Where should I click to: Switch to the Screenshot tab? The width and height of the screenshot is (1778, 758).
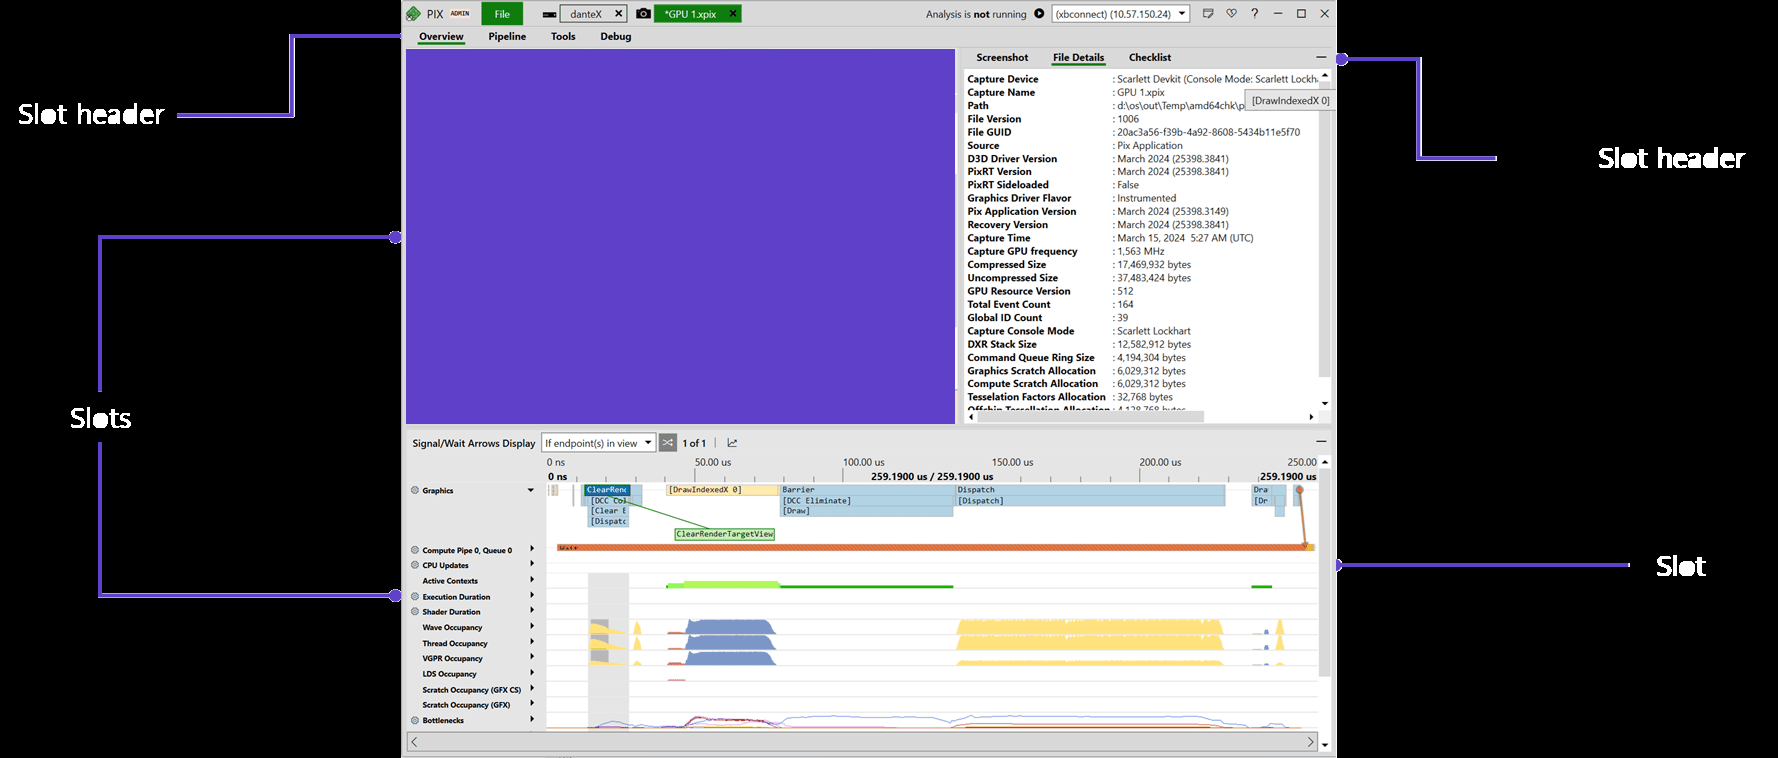click(1002, 58)
